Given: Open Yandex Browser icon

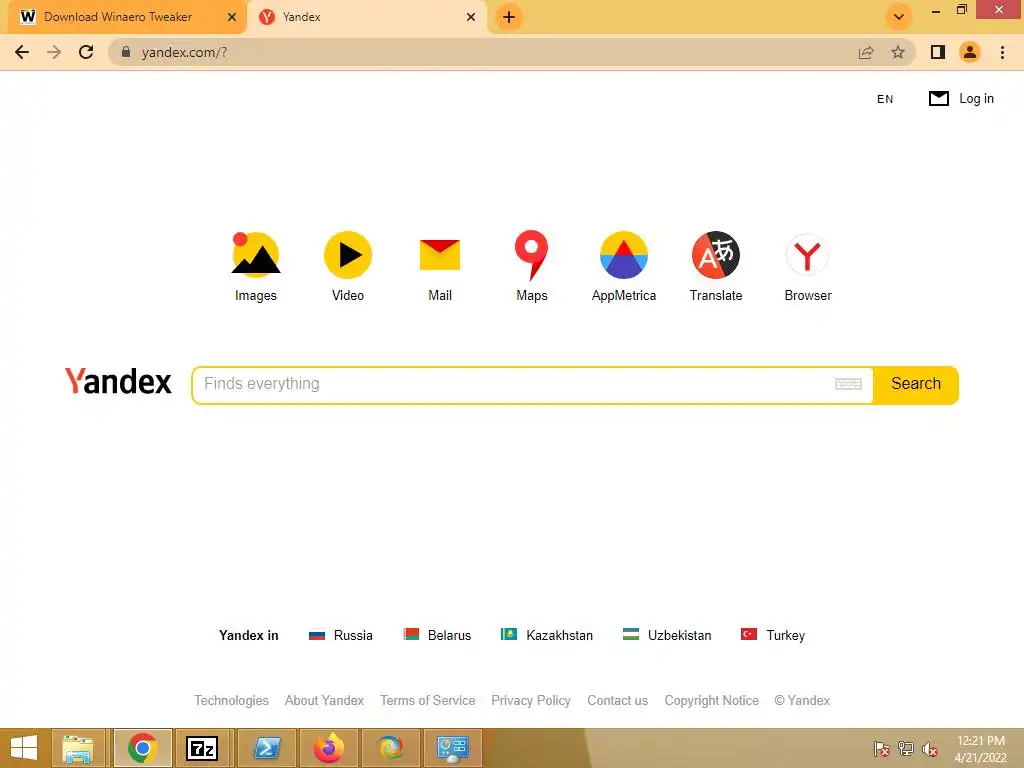Looking at the screenshot, I should tap(808, 255).
